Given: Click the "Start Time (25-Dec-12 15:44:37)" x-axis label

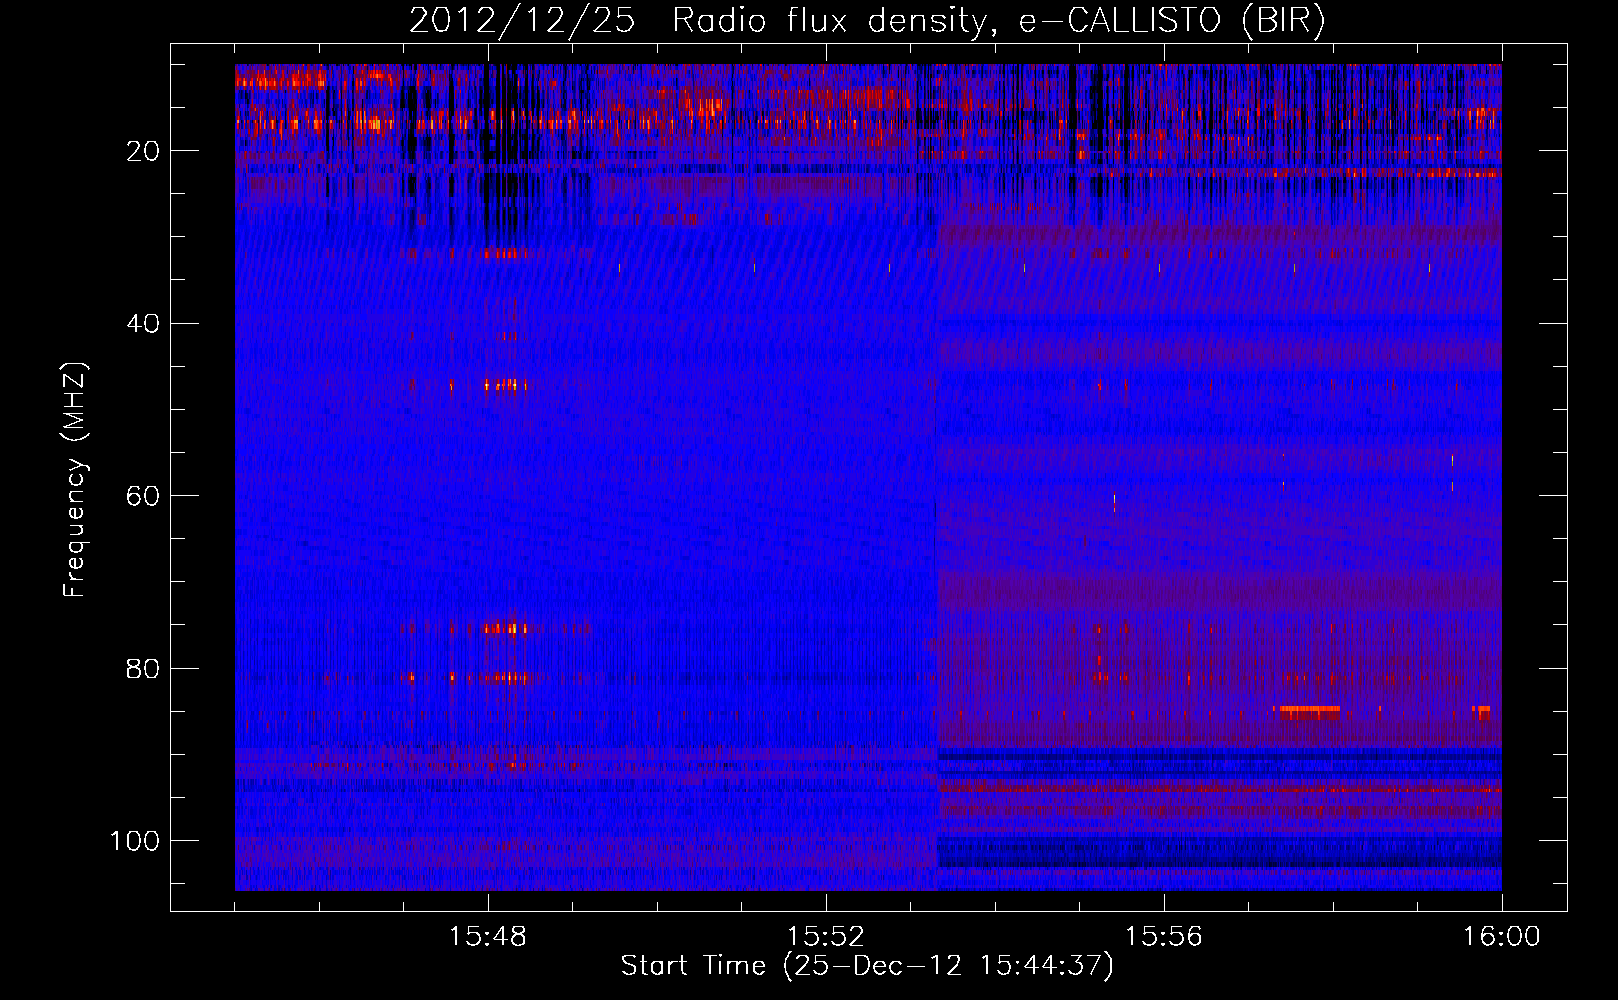Looking at the screenshot, I should click(867, 966).
